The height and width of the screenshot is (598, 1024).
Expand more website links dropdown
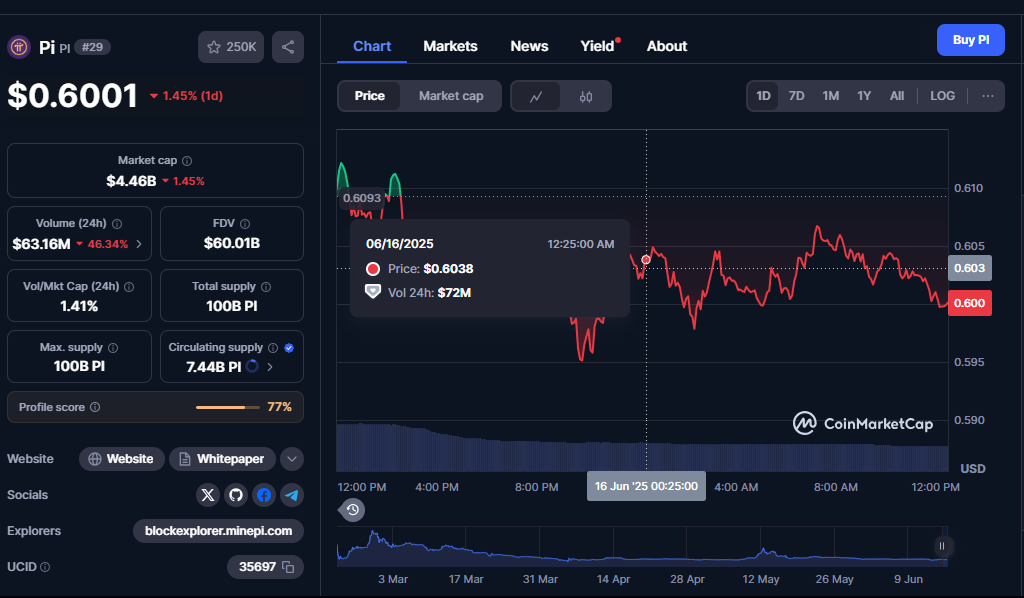(292, 459)
